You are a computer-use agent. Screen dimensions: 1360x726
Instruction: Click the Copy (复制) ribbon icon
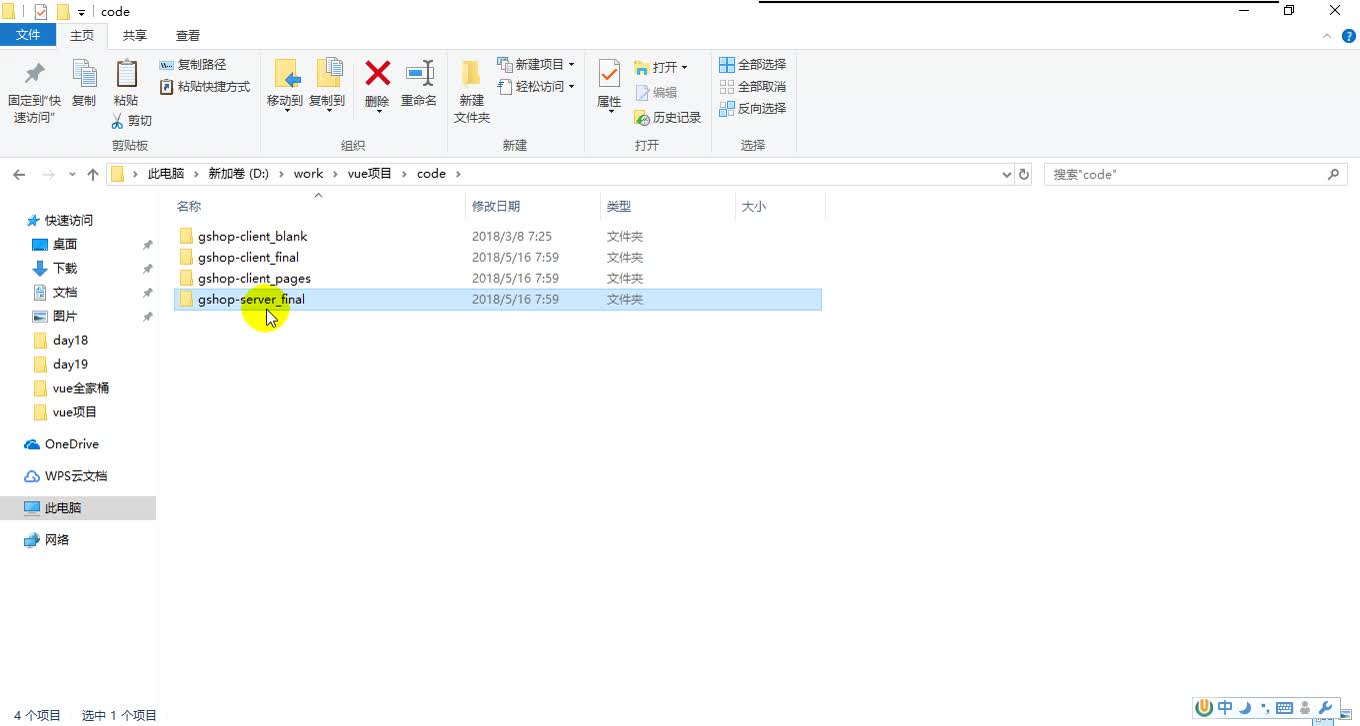[x=84, y=75]
